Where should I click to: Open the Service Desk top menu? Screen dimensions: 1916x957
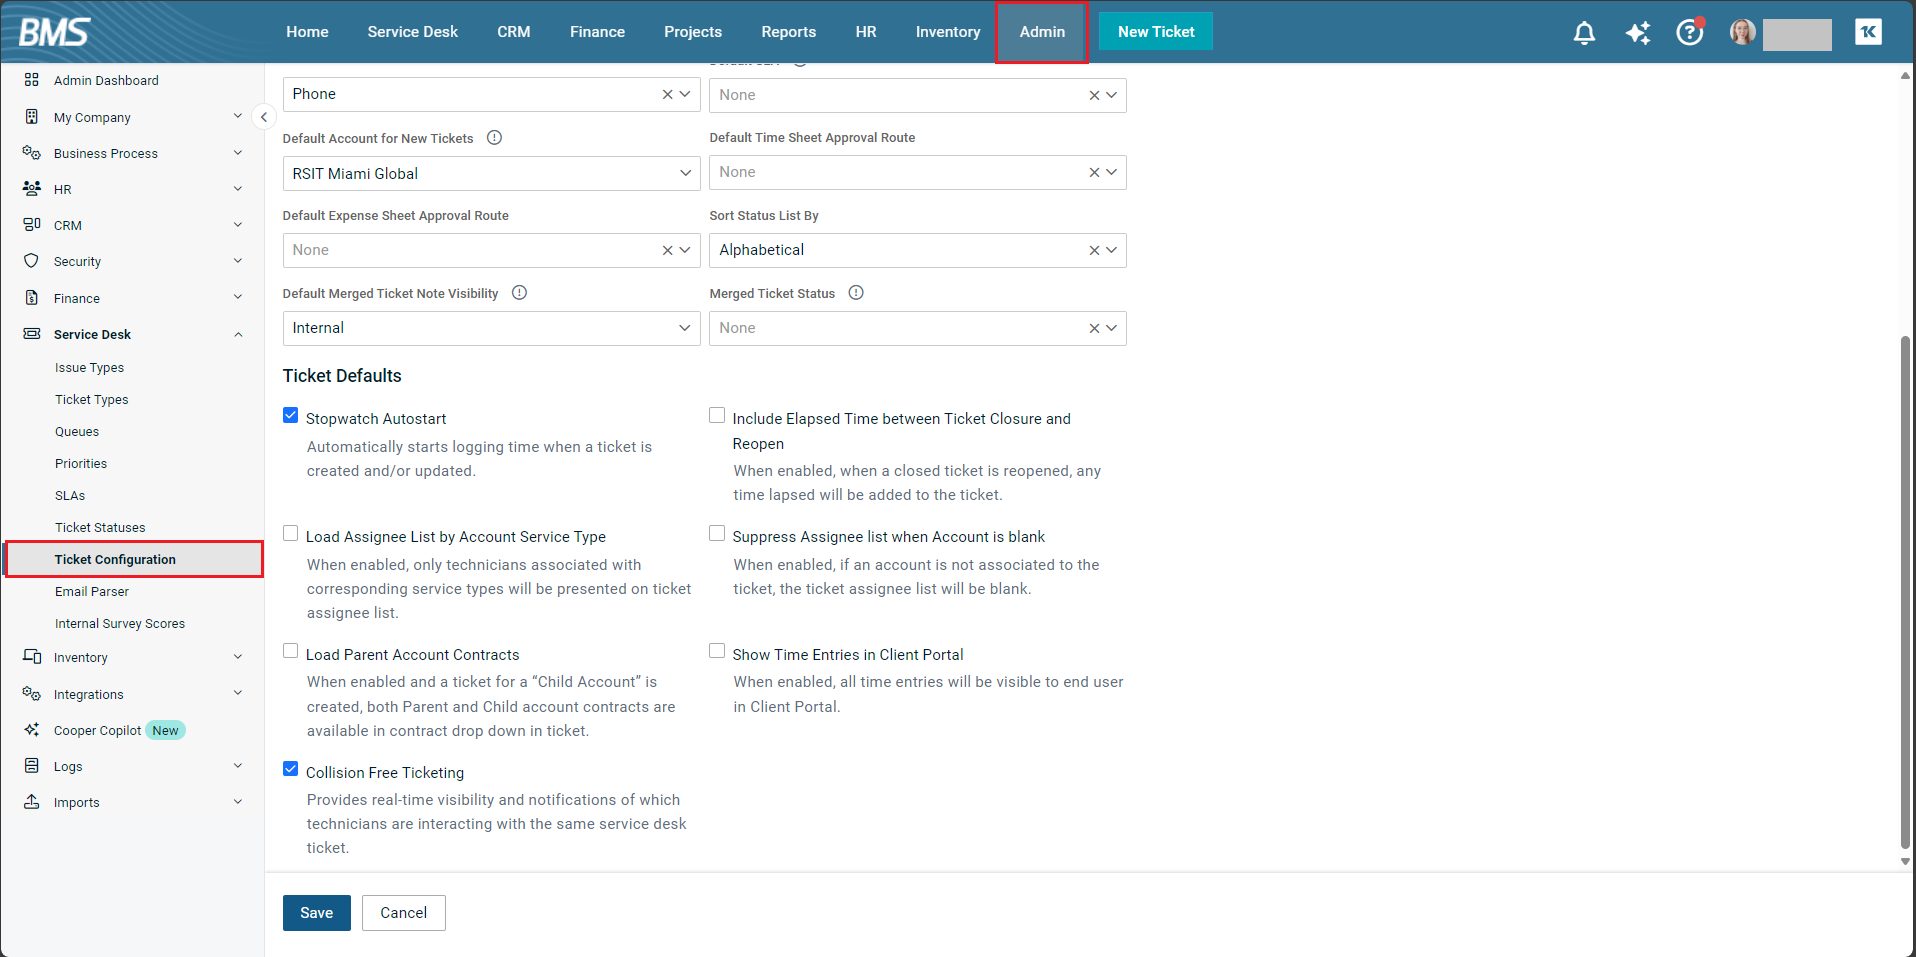[412, 32]
